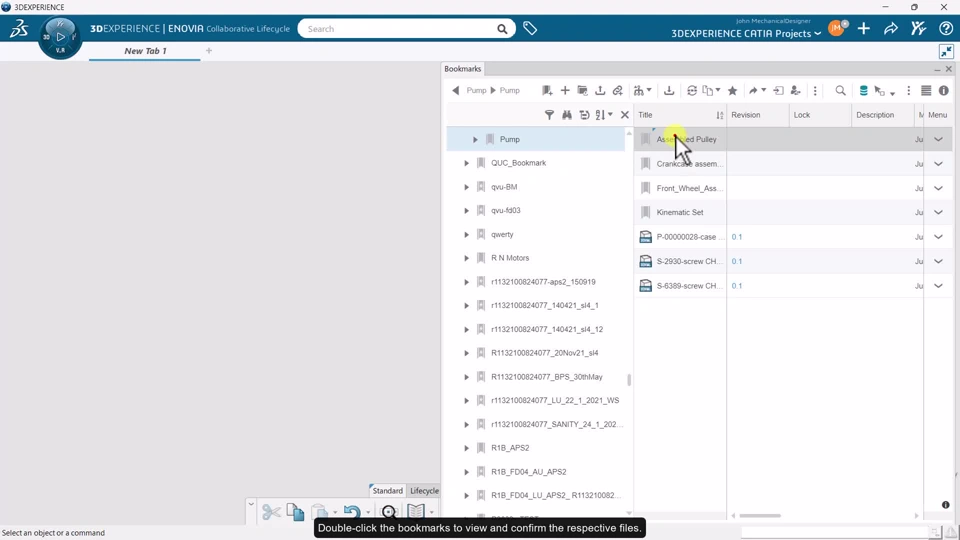The height and width of the screenshot is (540, 960).
Task: Click the tree vertical scrollbar thumb
Action: click(x=629, y=380)
